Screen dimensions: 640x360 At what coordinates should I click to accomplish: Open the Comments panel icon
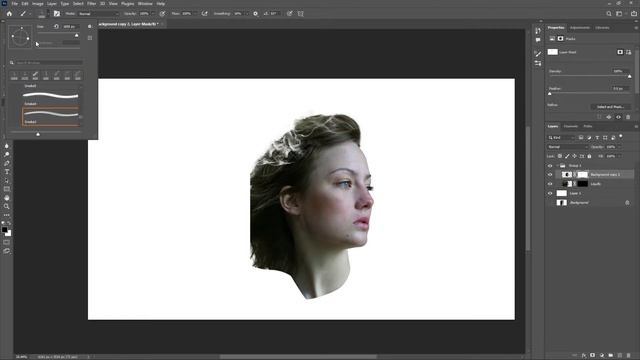[x=538, y=40]
